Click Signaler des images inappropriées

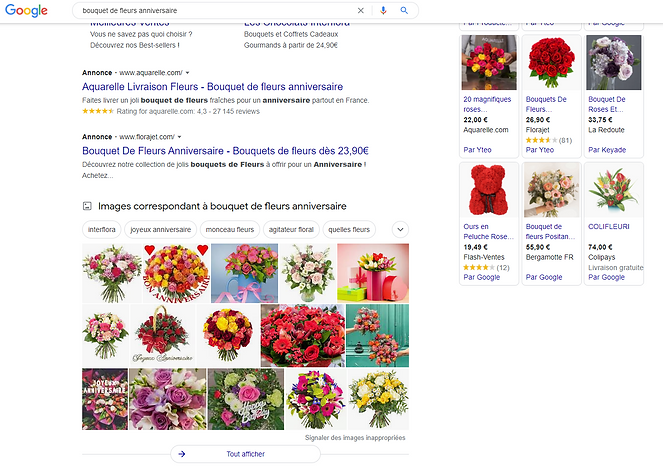[x=355, y=438]
